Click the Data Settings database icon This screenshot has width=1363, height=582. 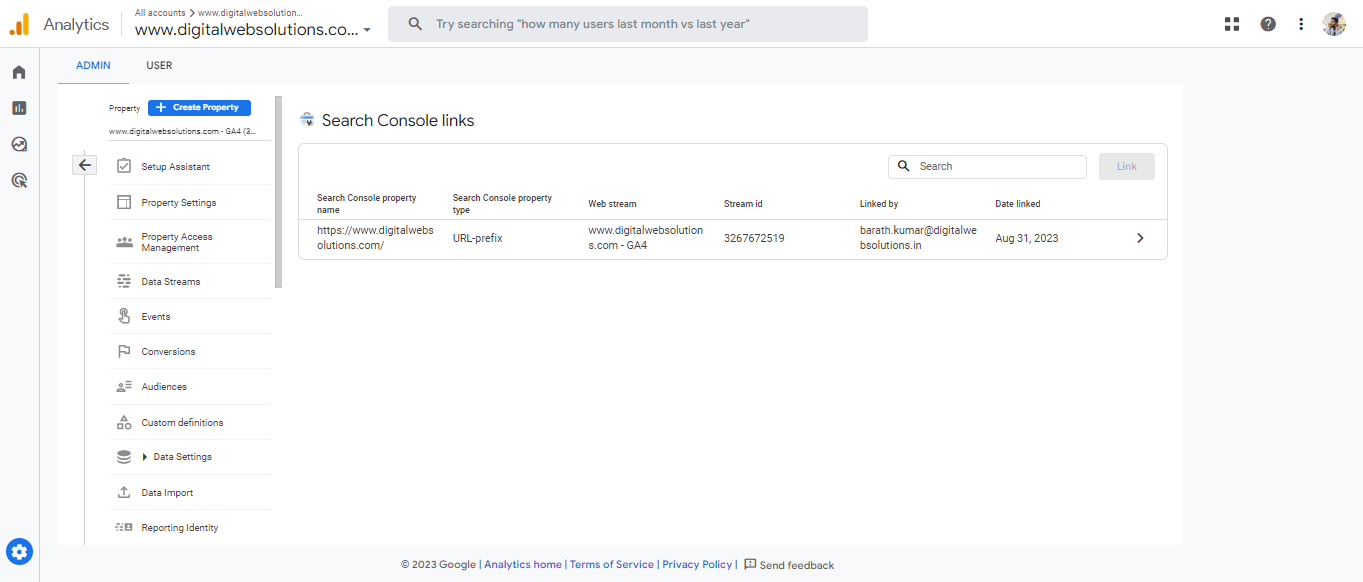tap(124, 457)
